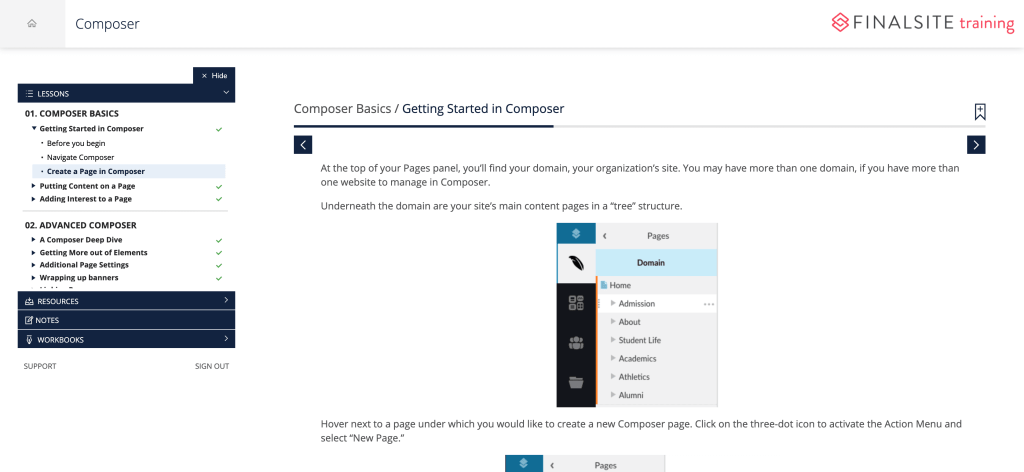Click the Resources panel icon
1024x472 pixels.
click(29, 301)
